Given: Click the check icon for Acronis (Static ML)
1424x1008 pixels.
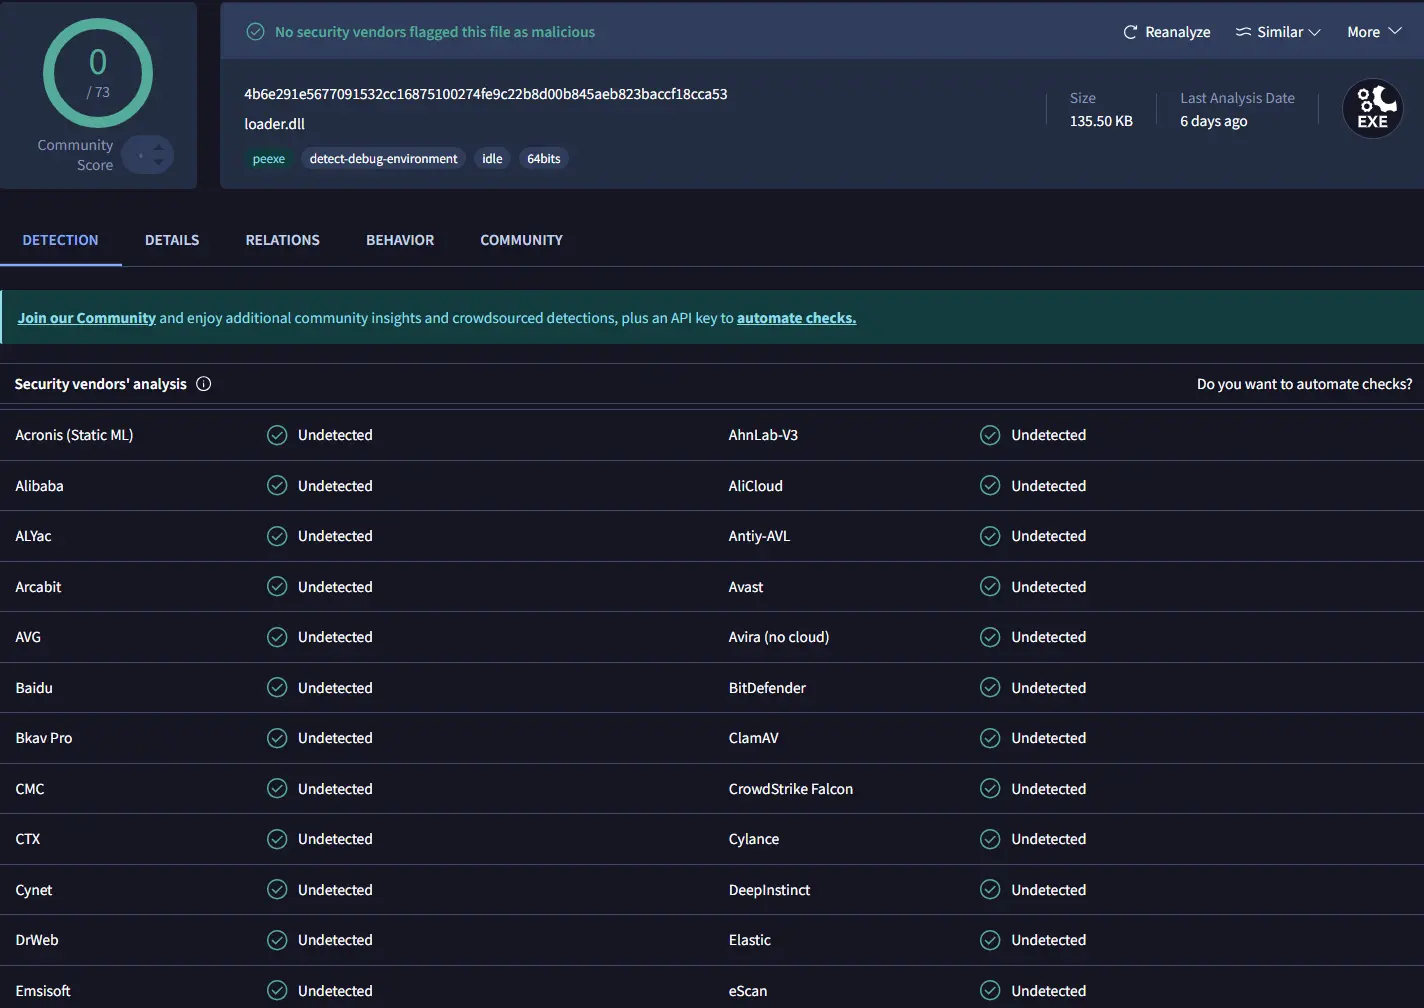Looking at the screenshot, I should (x=277, y=435).
